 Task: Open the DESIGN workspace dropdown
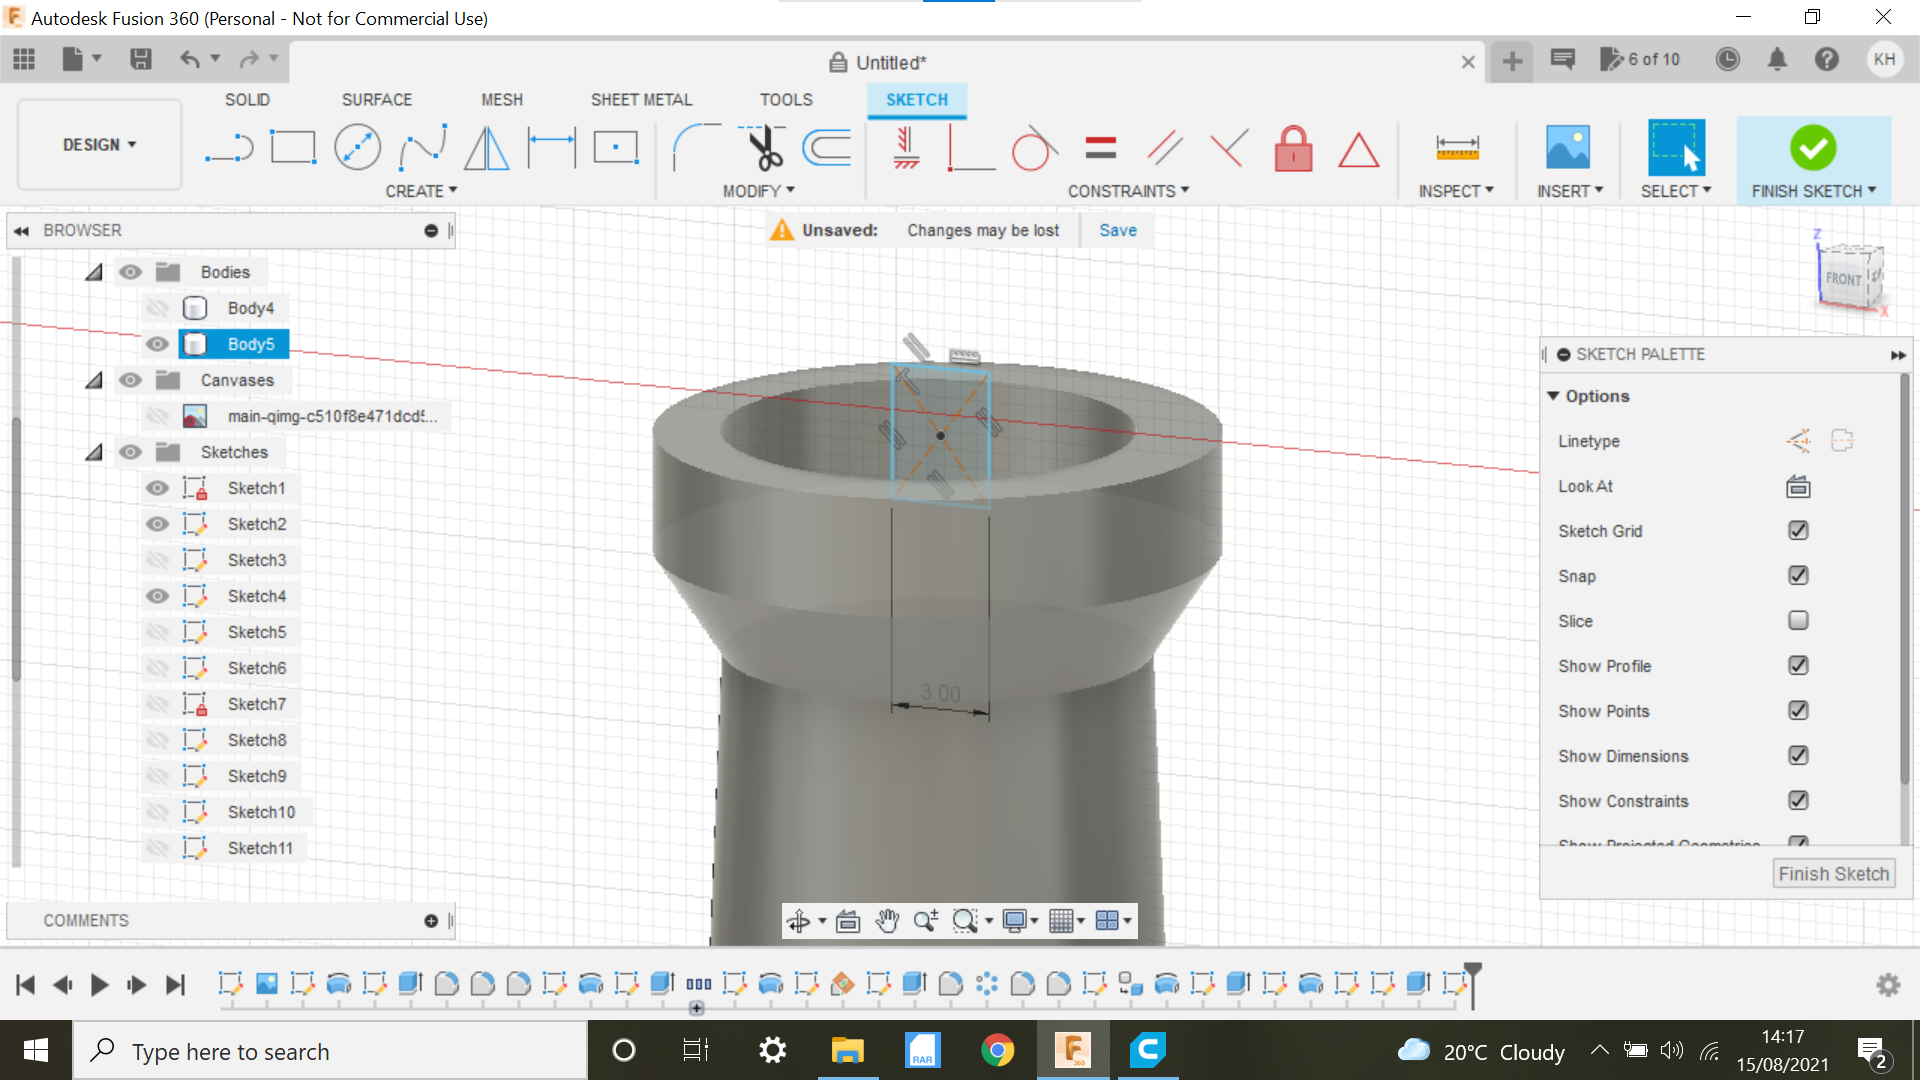coord(100,145)
